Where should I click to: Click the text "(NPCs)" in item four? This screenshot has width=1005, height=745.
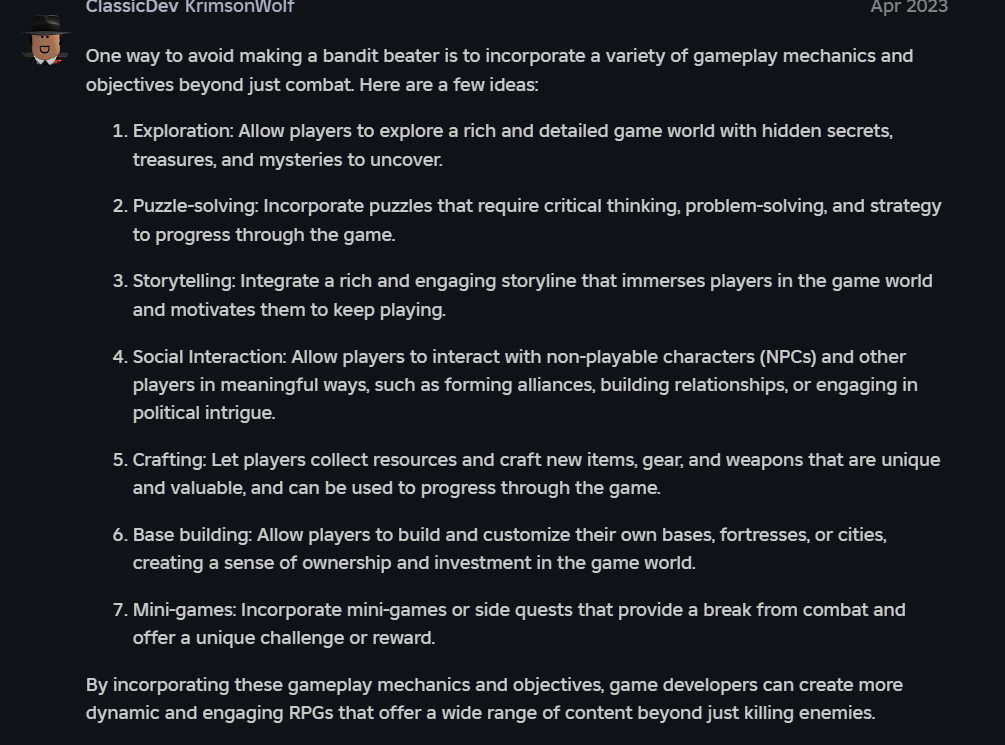788,357
